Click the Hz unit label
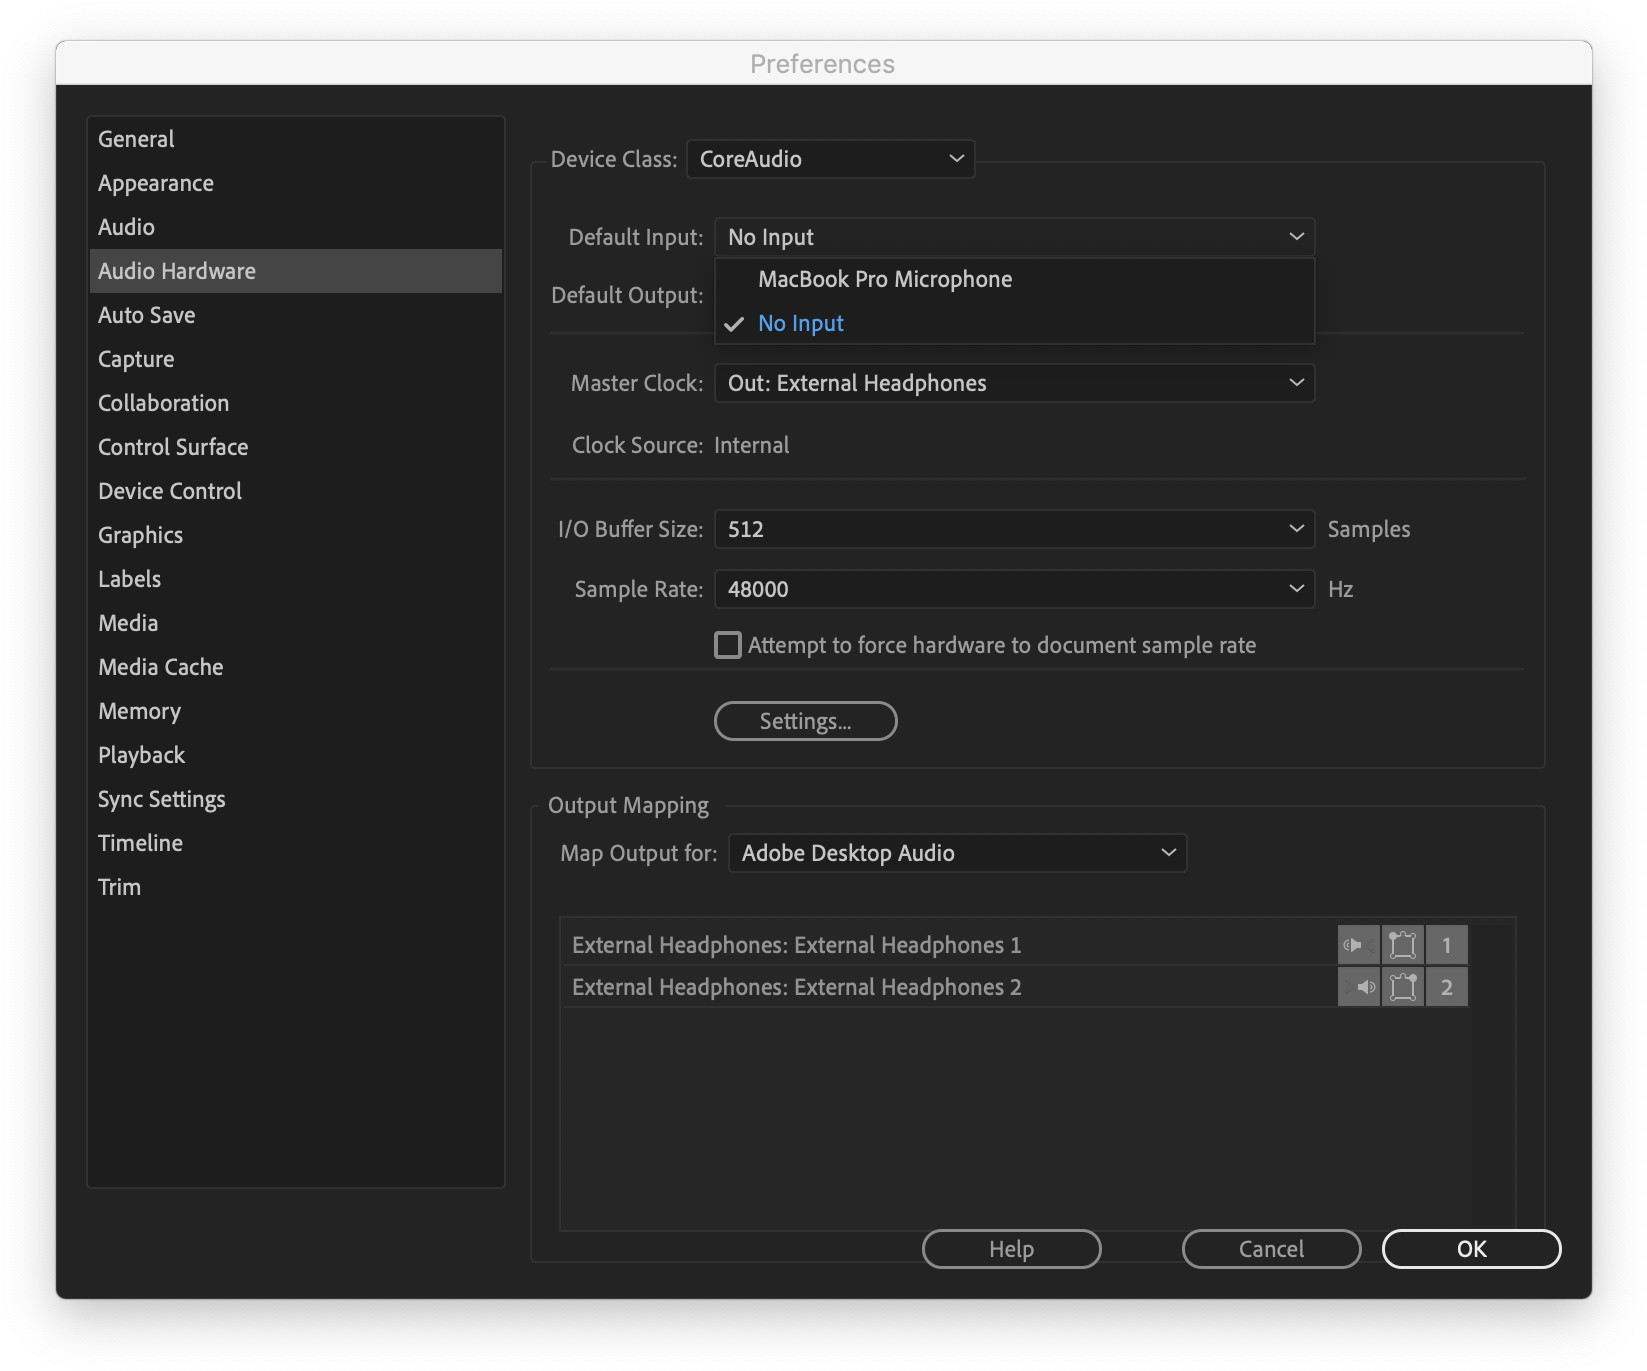The image size is (1647, 1371). click(1341, 589)
